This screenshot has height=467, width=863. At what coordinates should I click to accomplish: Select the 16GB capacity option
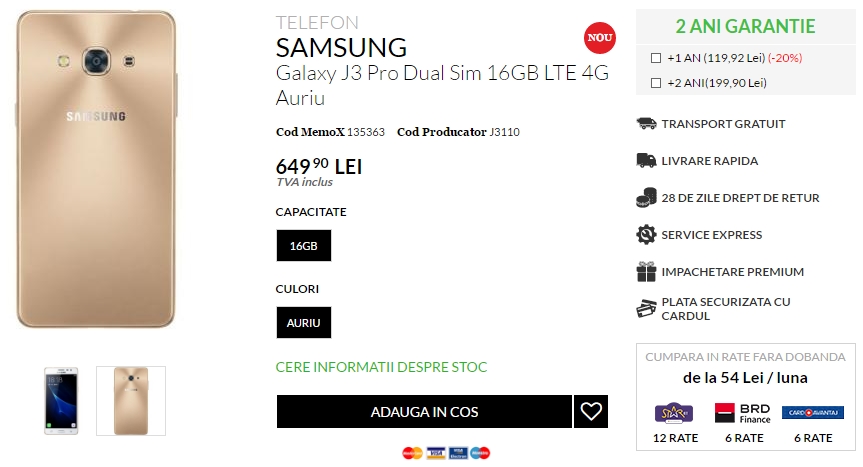[x=303, y=246]
